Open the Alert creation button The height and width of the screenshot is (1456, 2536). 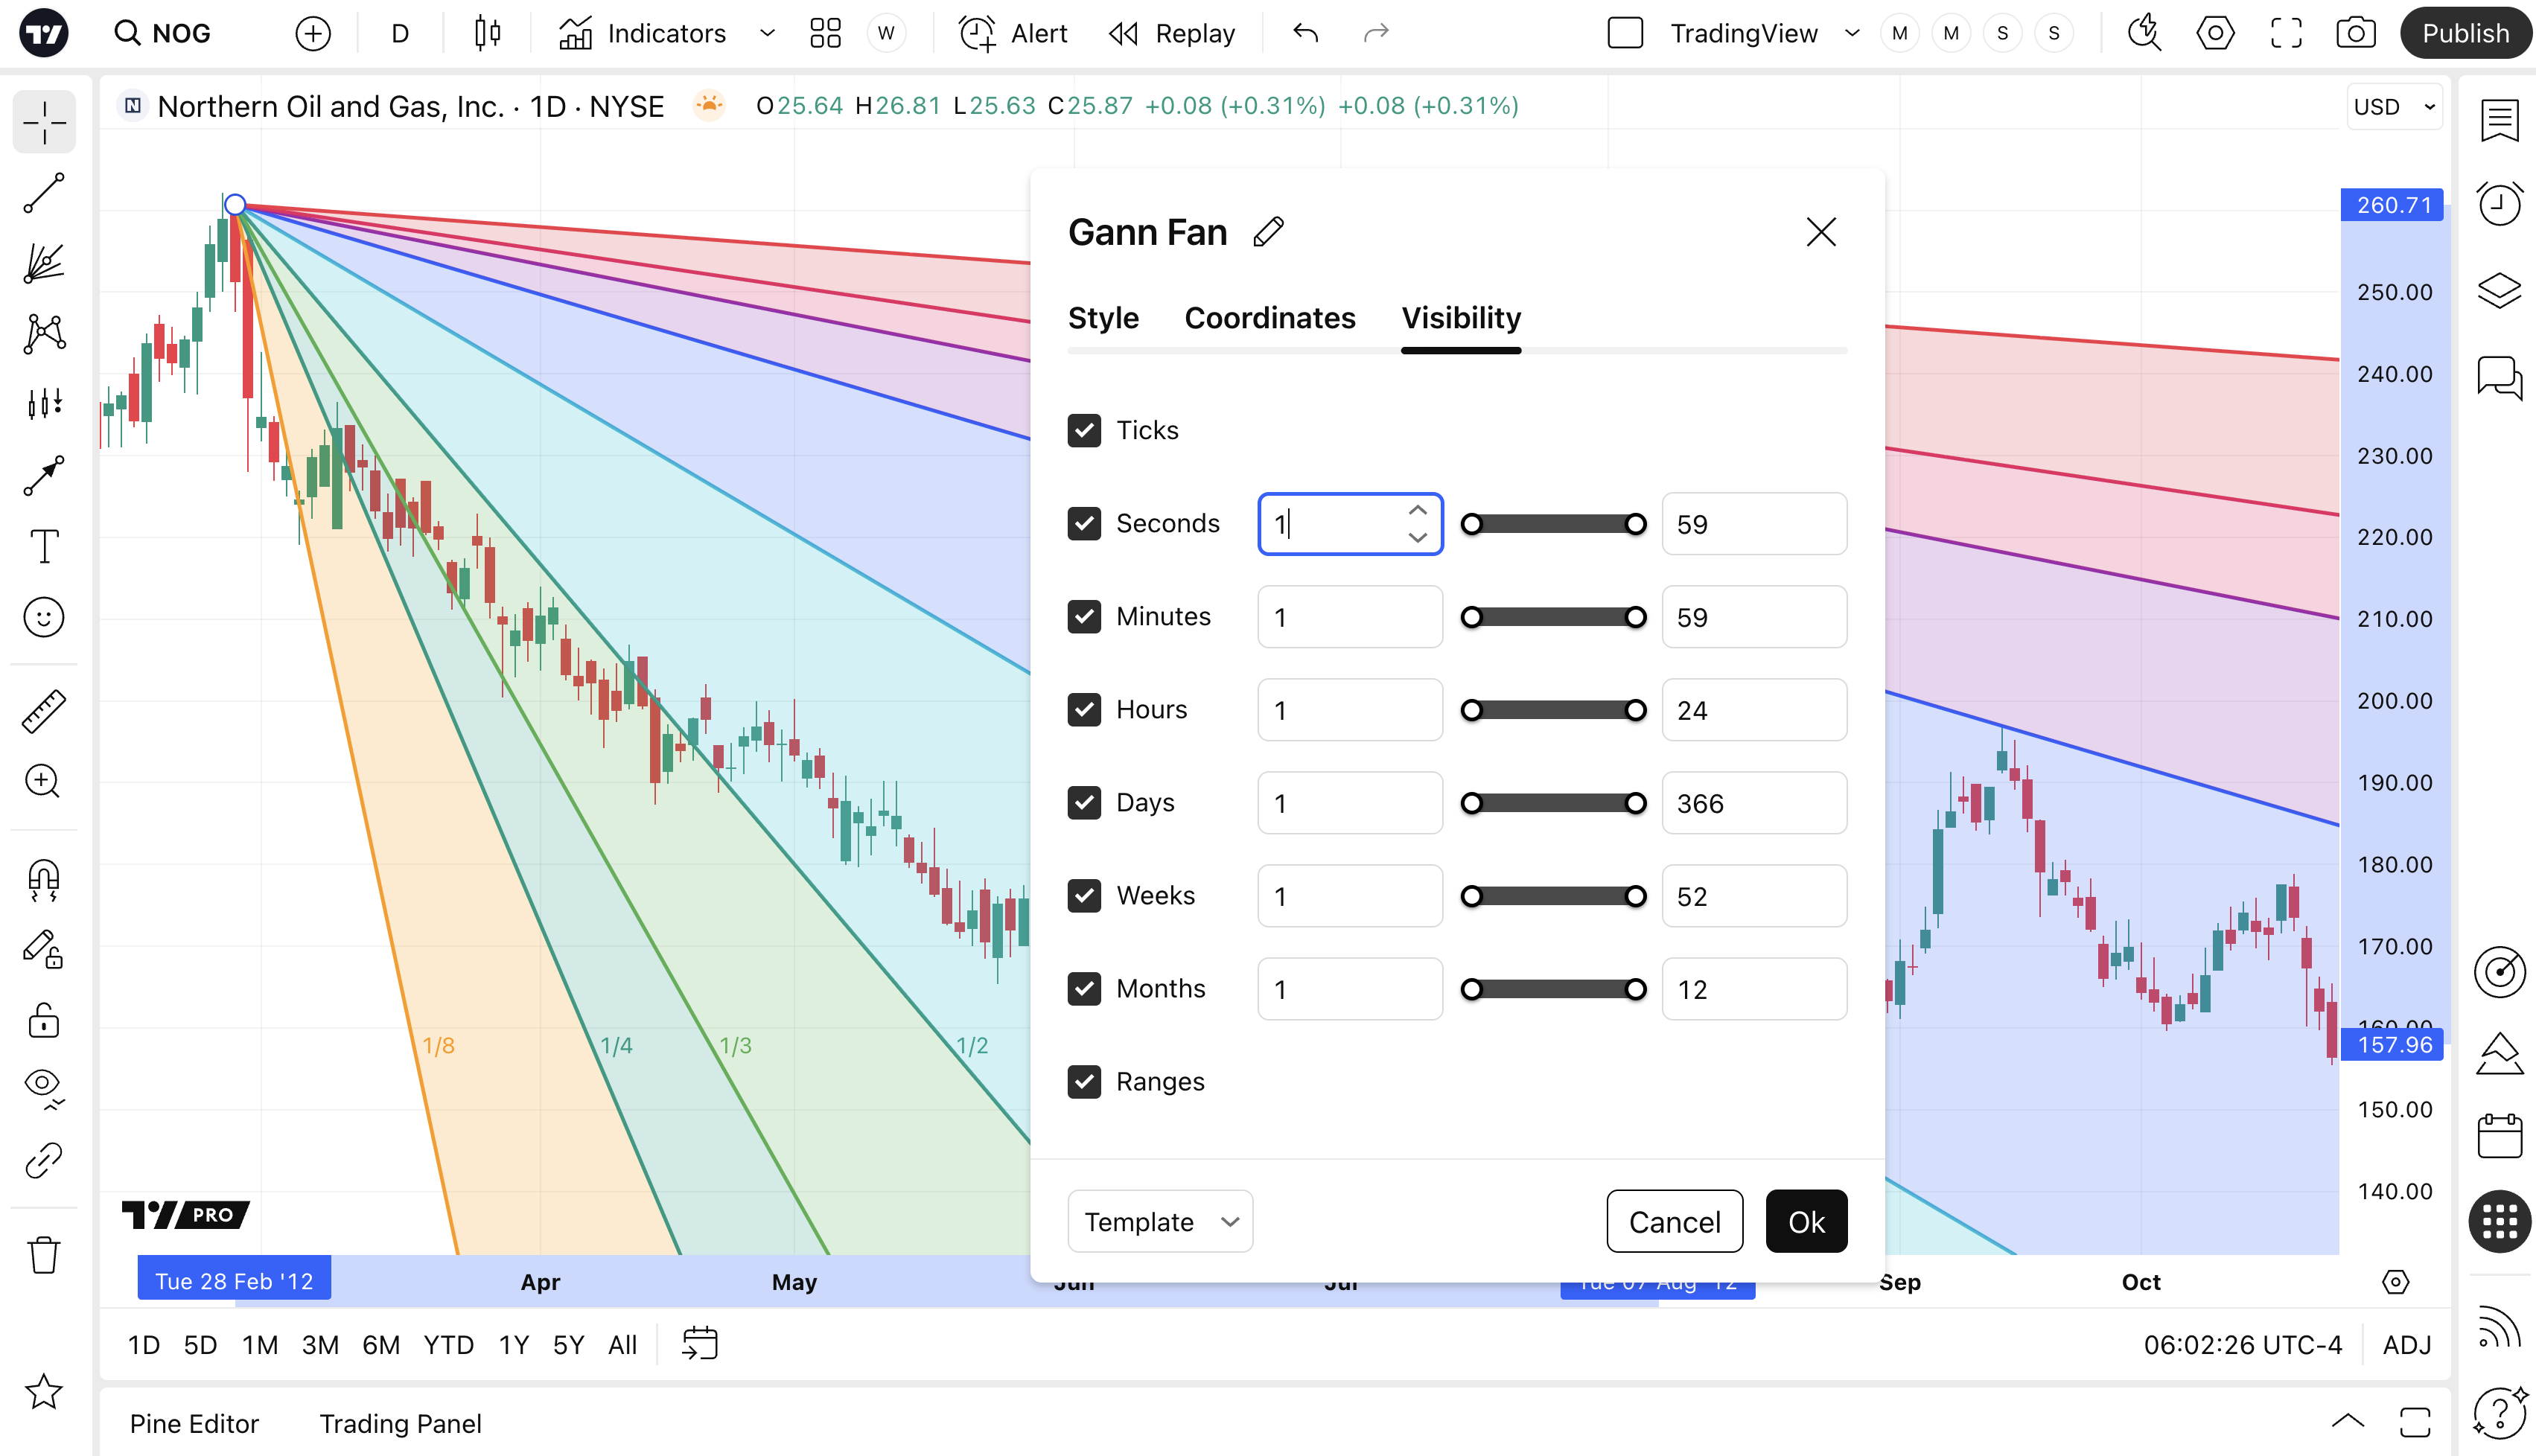[x=1014, y=33]
